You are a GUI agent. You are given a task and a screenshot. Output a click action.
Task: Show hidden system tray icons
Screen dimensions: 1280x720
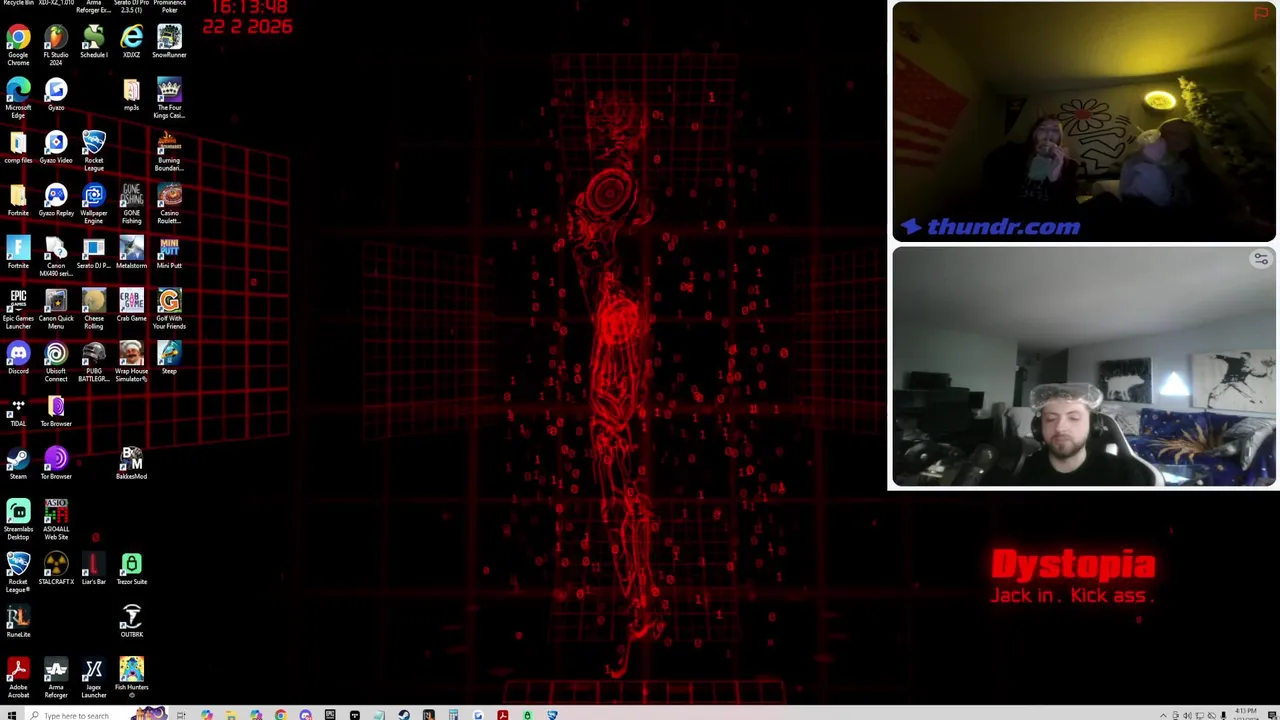point(1163,715)
